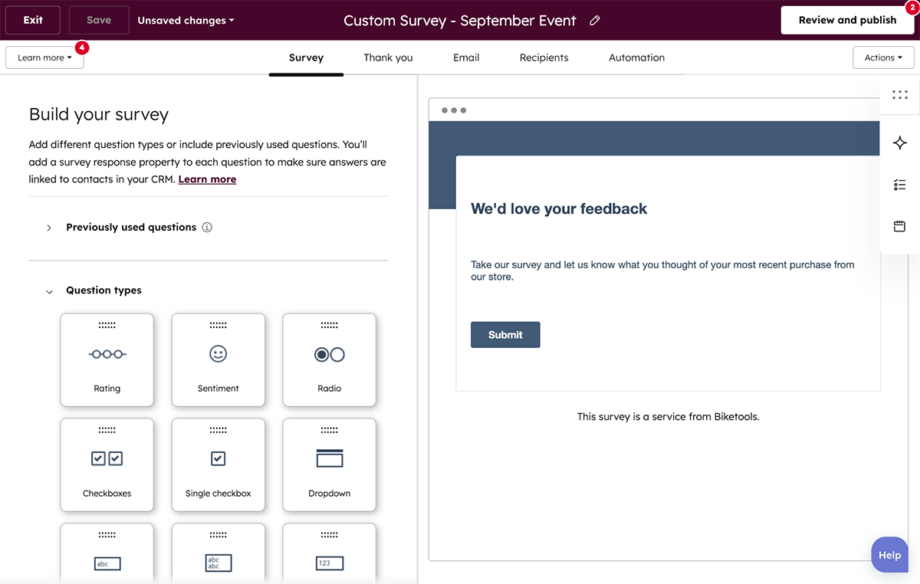Viewport: 920px width, 584px height.
Task: Click the checklist icon in right sidebar
Action: pyautogui.click(x=899, y=184)
